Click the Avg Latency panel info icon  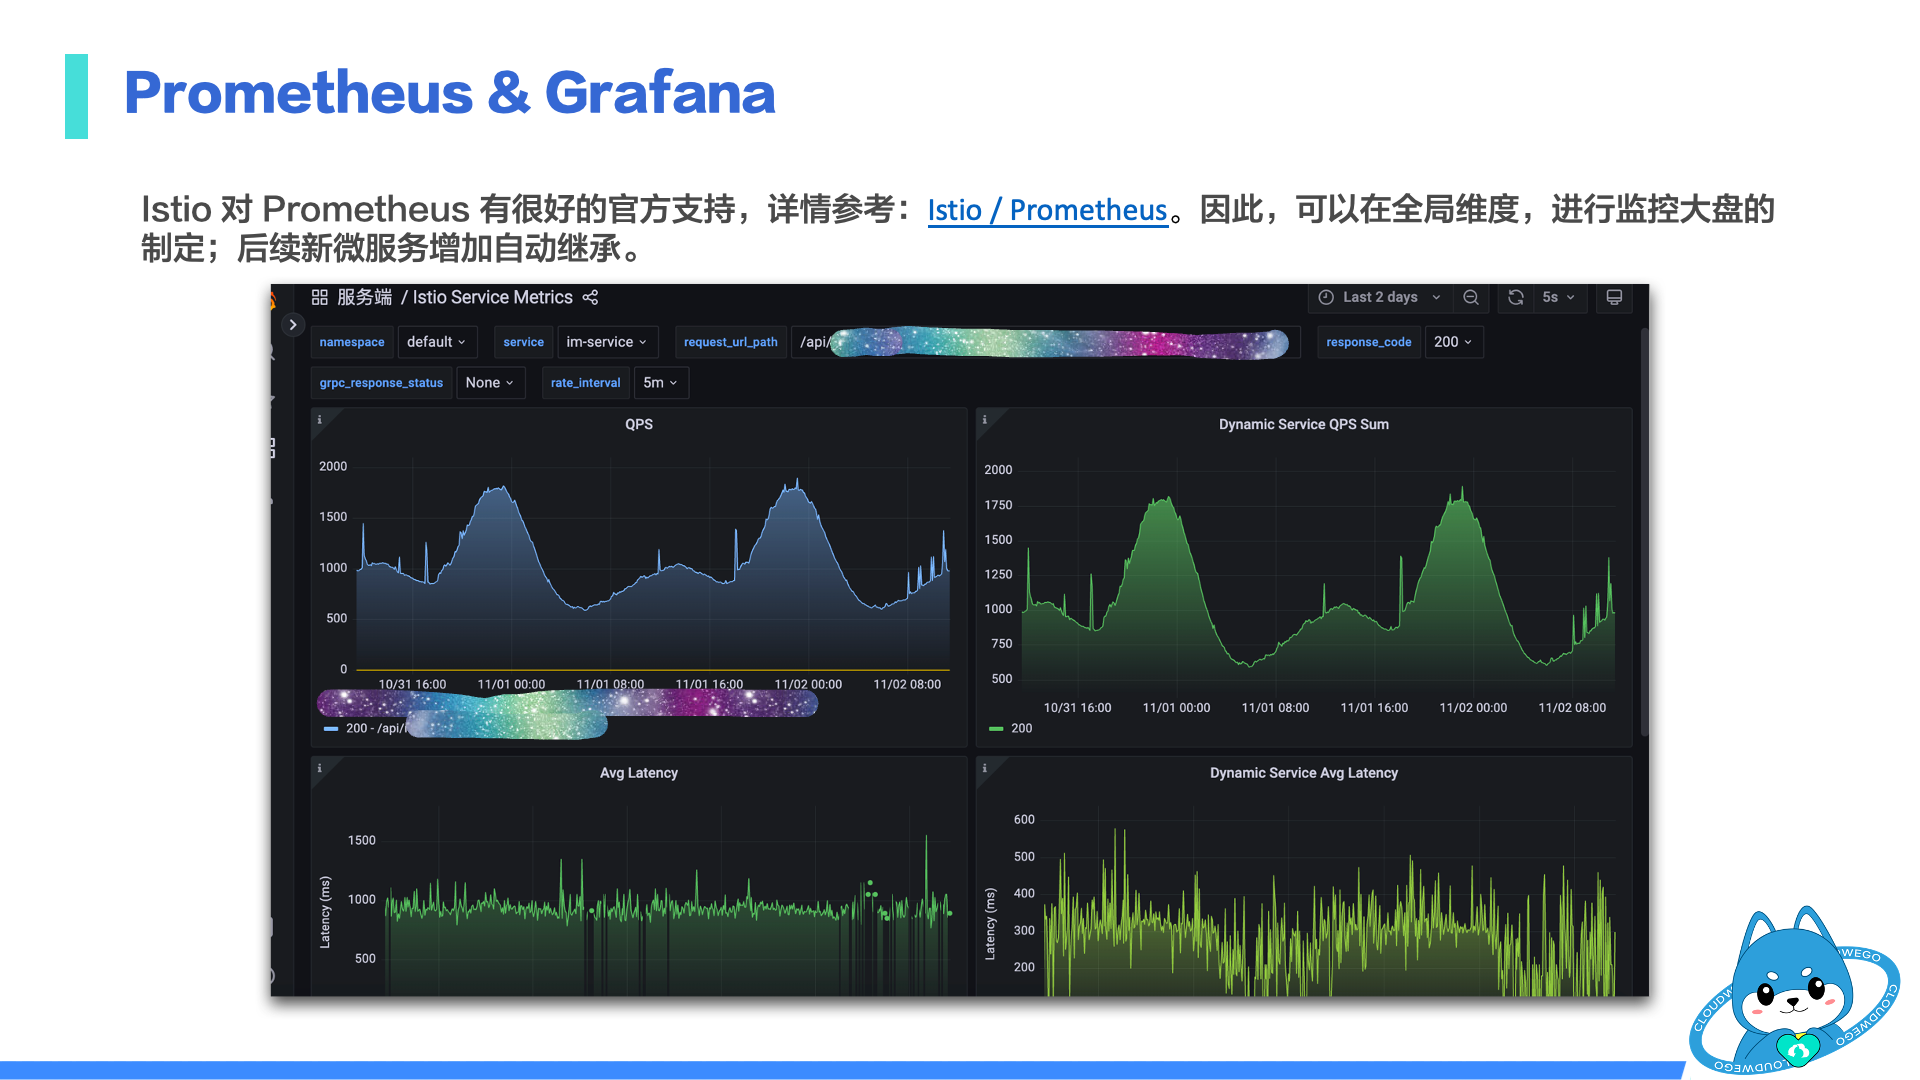318,765
